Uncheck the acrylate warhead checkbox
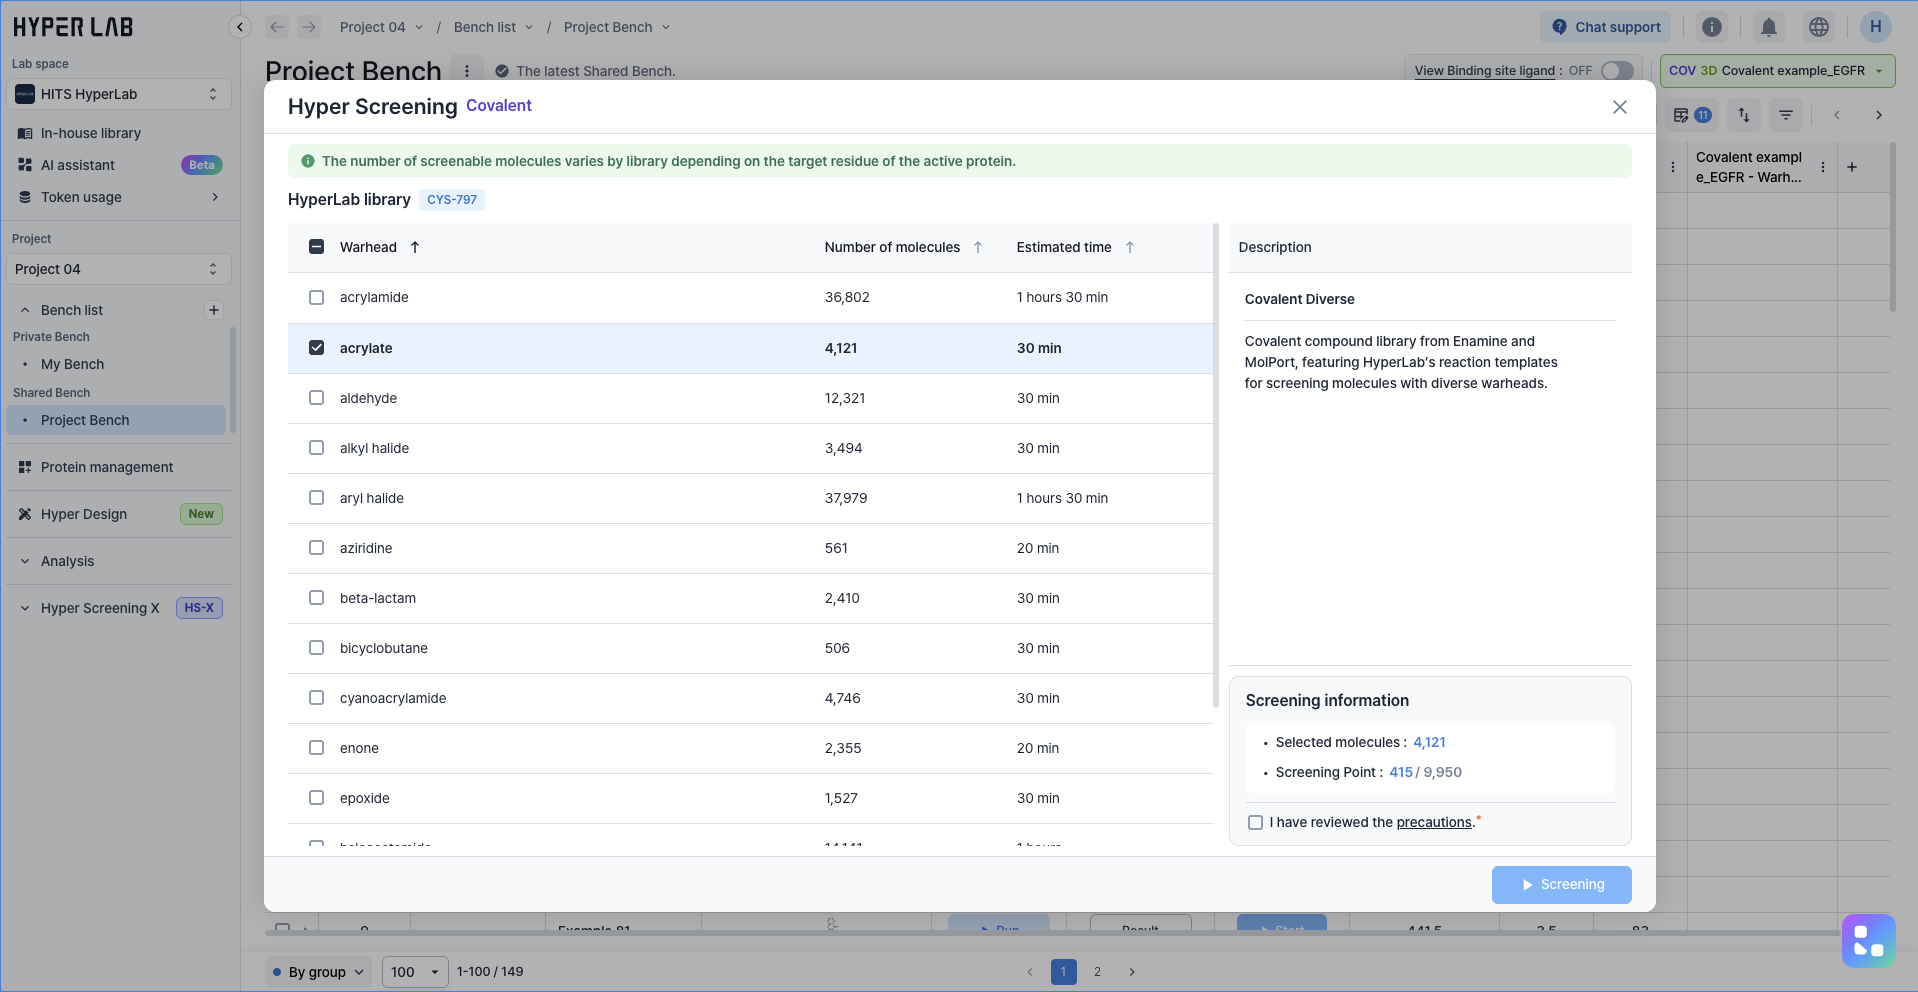The height and width of the screenshot is (992, 1918). [317, 348]
